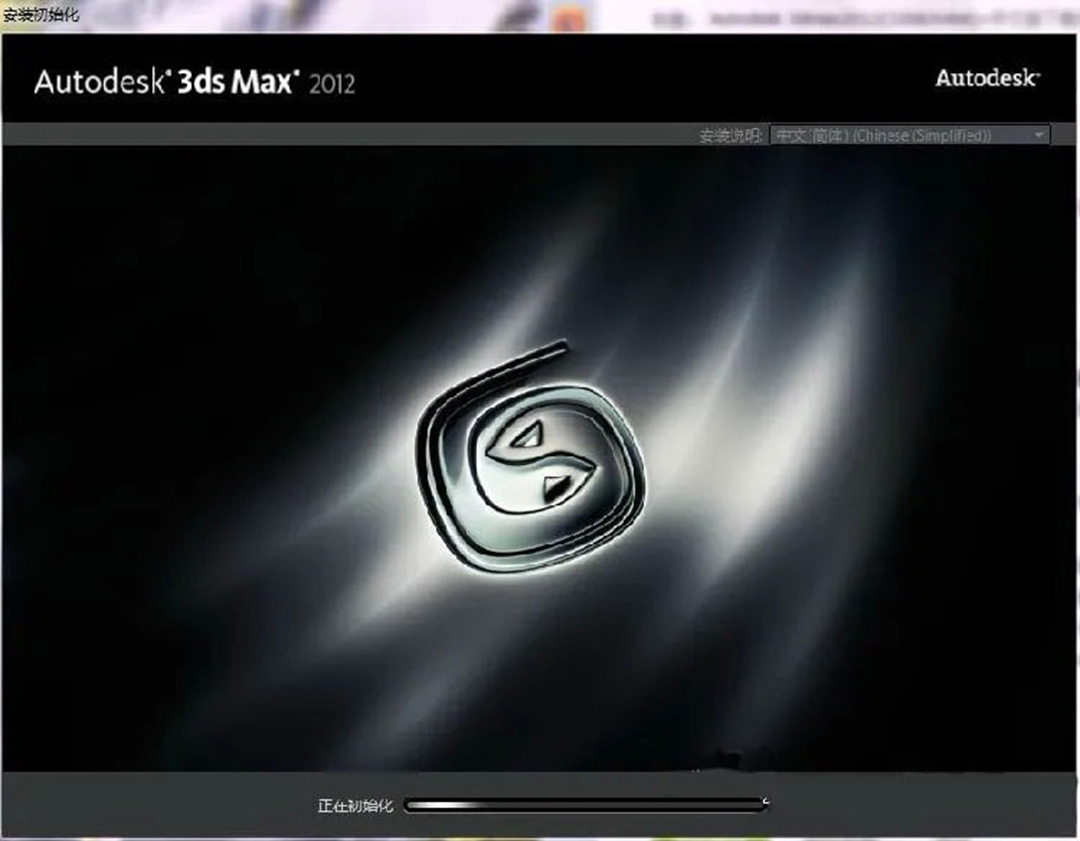1080x841 pixels.
Task: Click the 安装初始化 window title
Action: point(41,14)
